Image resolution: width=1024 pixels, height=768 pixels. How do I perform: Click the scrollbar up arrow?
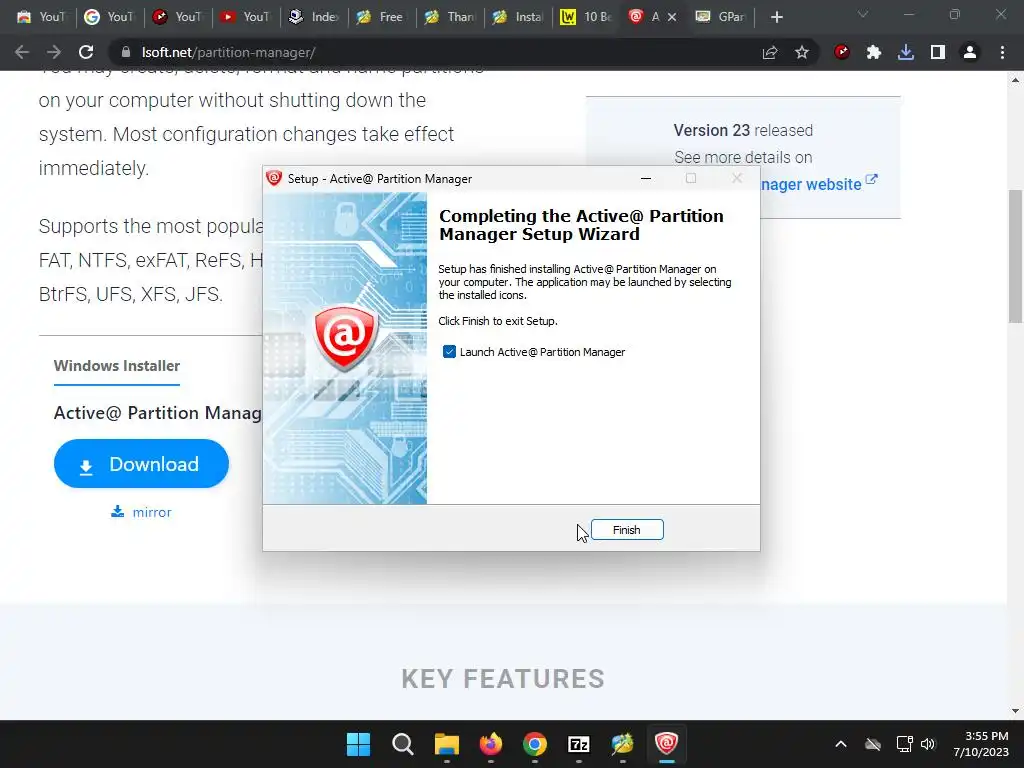(x=1015, y=80)
